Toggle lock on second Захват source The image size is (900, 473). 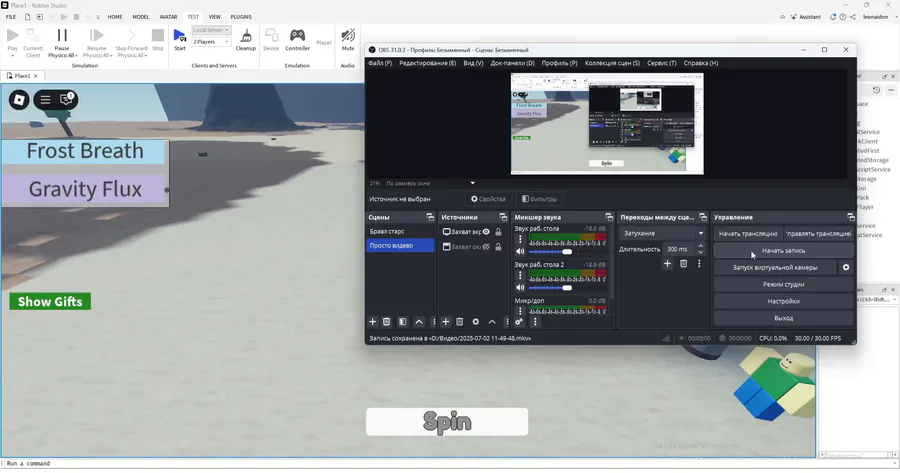click(x=498, y=247)
